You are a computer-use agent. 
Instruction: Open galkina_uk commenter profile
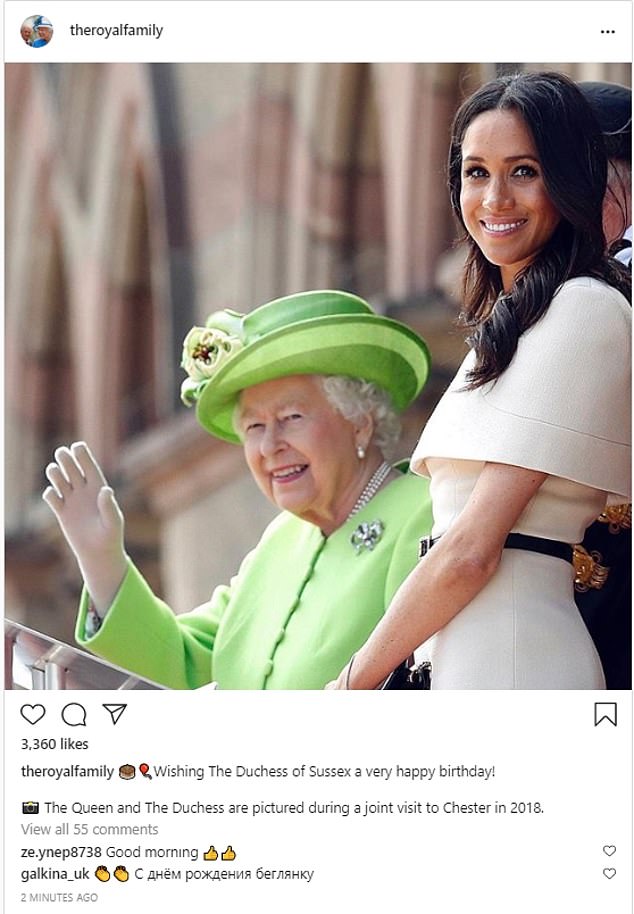(55, 874)
